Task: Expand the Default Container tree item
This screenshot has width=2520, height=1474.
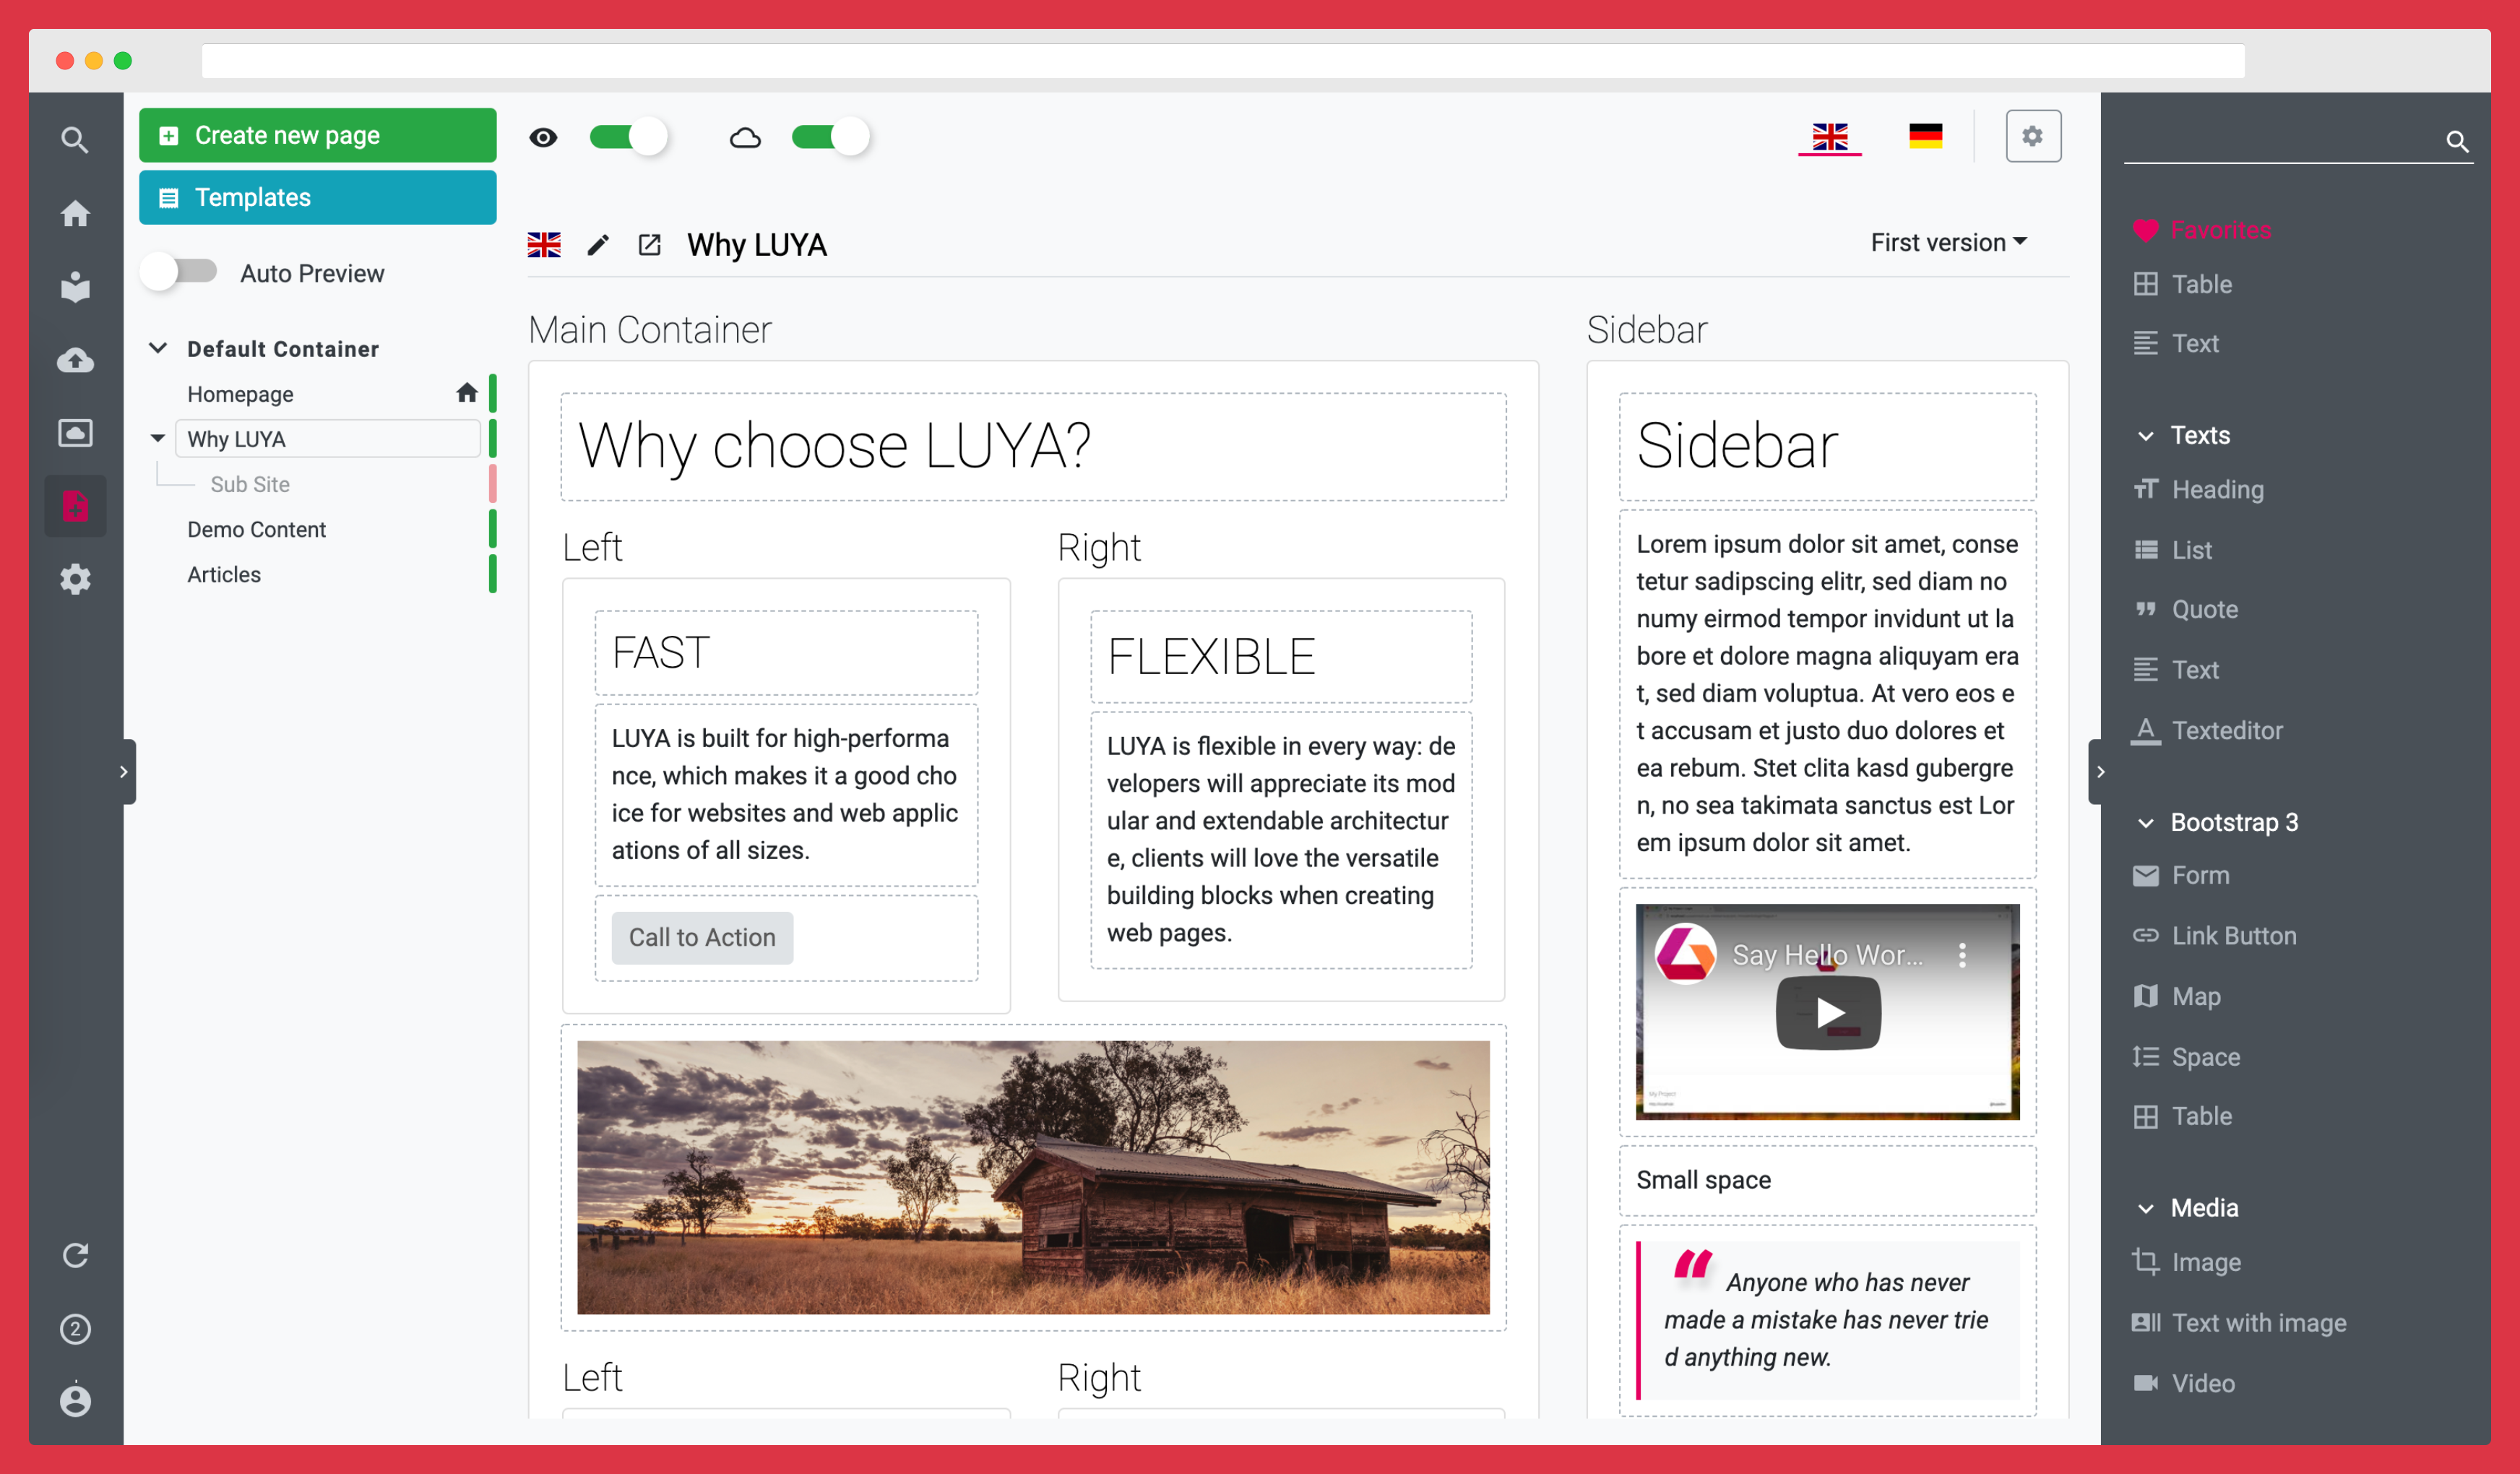Action: coord(160,348)
